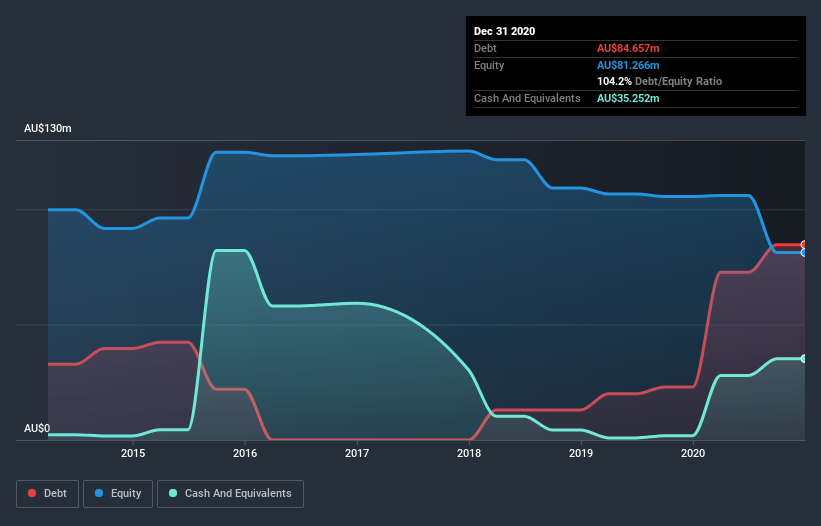Click the AU$0 y-axis label
Viewport: 821px width, 526px height.
37,428
